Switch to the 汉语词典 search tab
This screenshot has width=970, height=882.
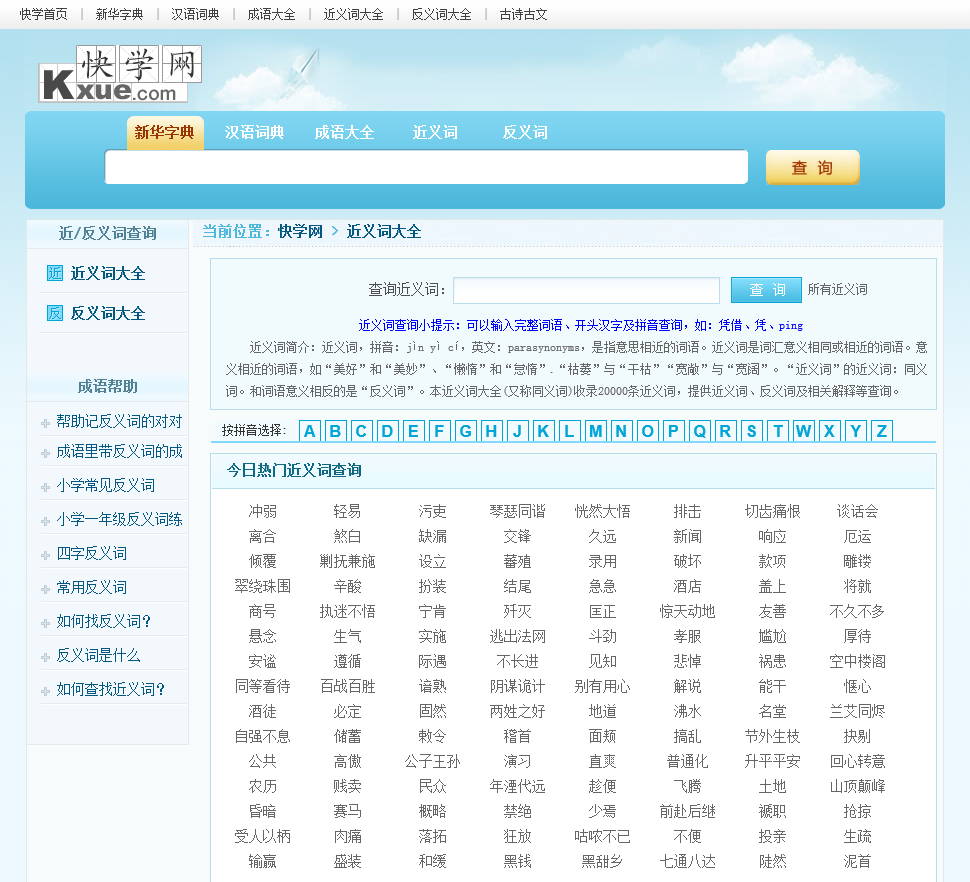[x=254, y=133]
